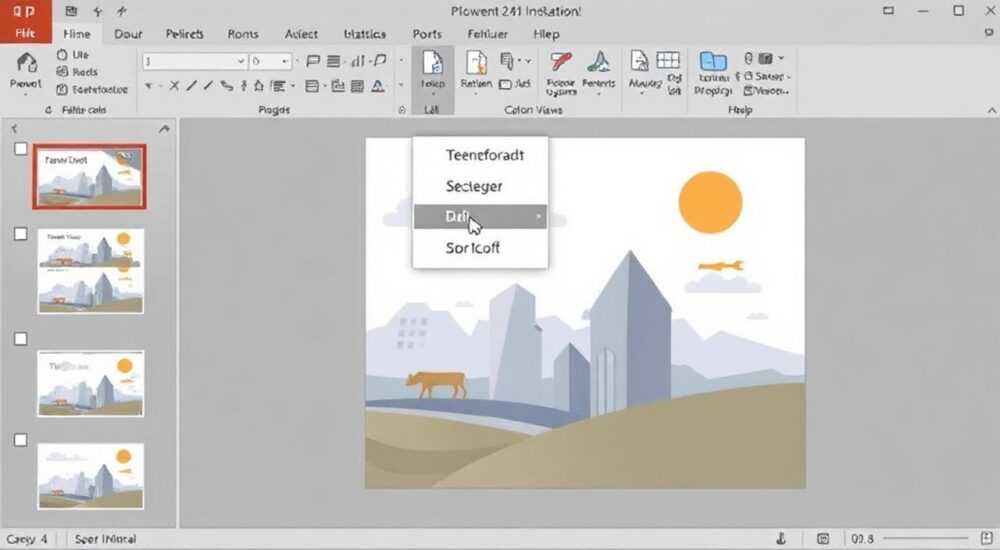
Task: Click the Prewol home icon in ribbon
Action: point(26,63)
